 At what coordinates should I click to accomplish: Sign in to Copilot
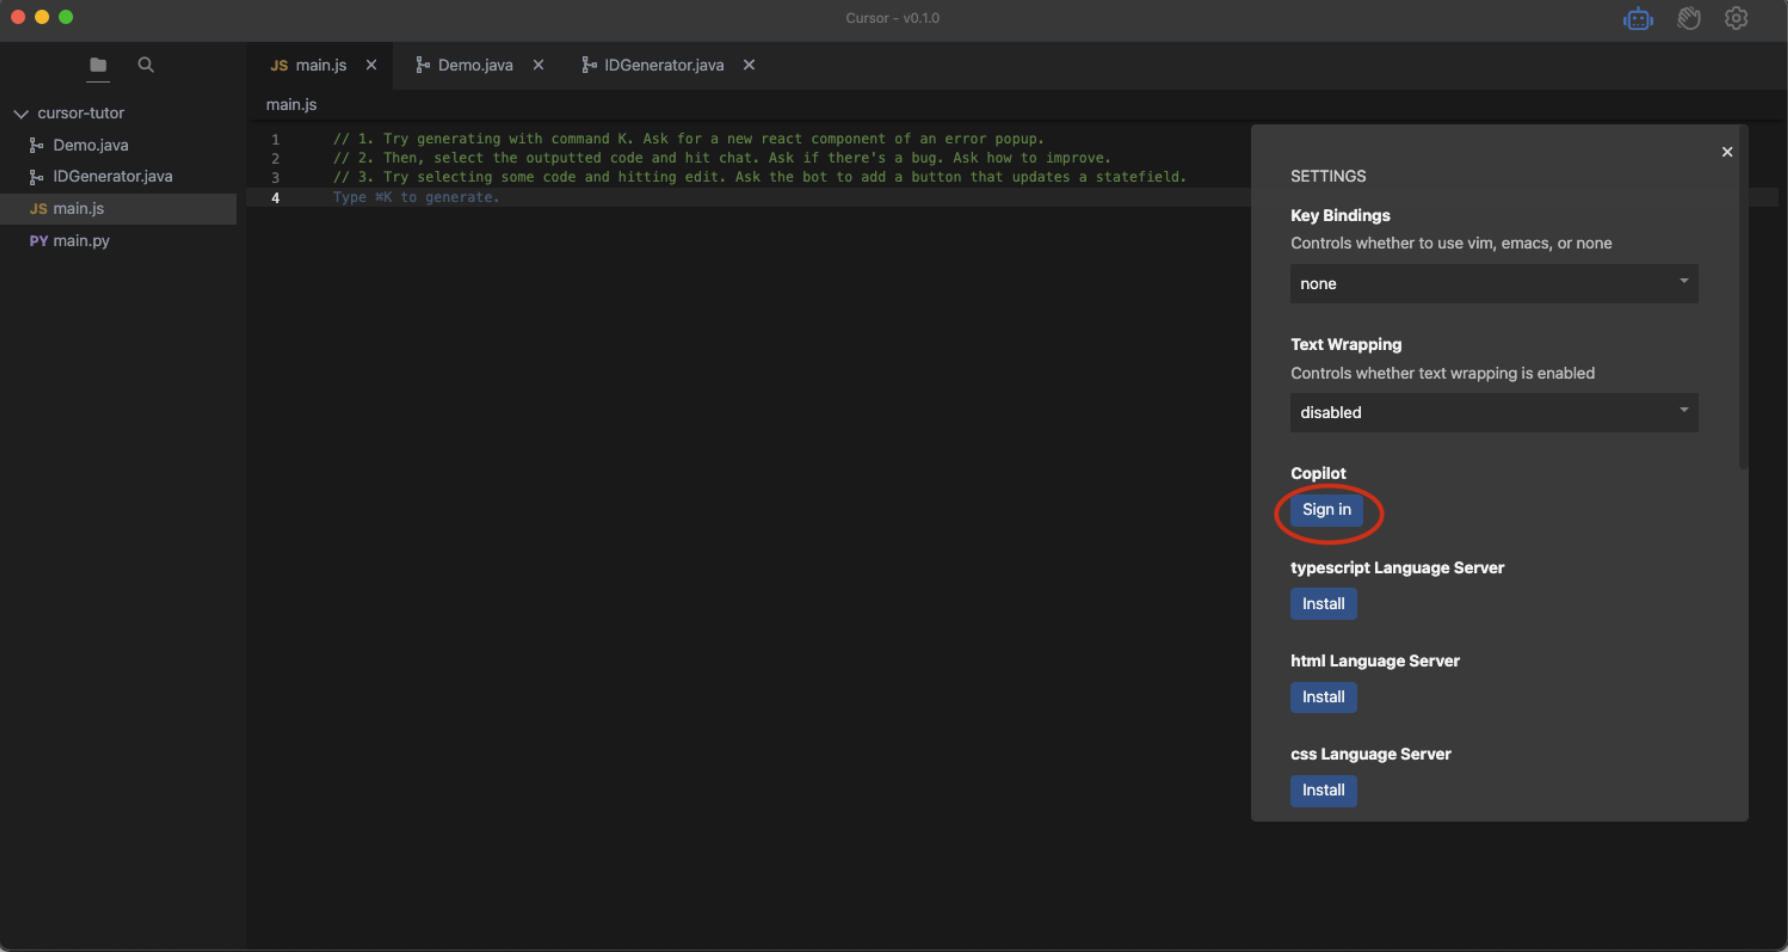point(1326,510)
